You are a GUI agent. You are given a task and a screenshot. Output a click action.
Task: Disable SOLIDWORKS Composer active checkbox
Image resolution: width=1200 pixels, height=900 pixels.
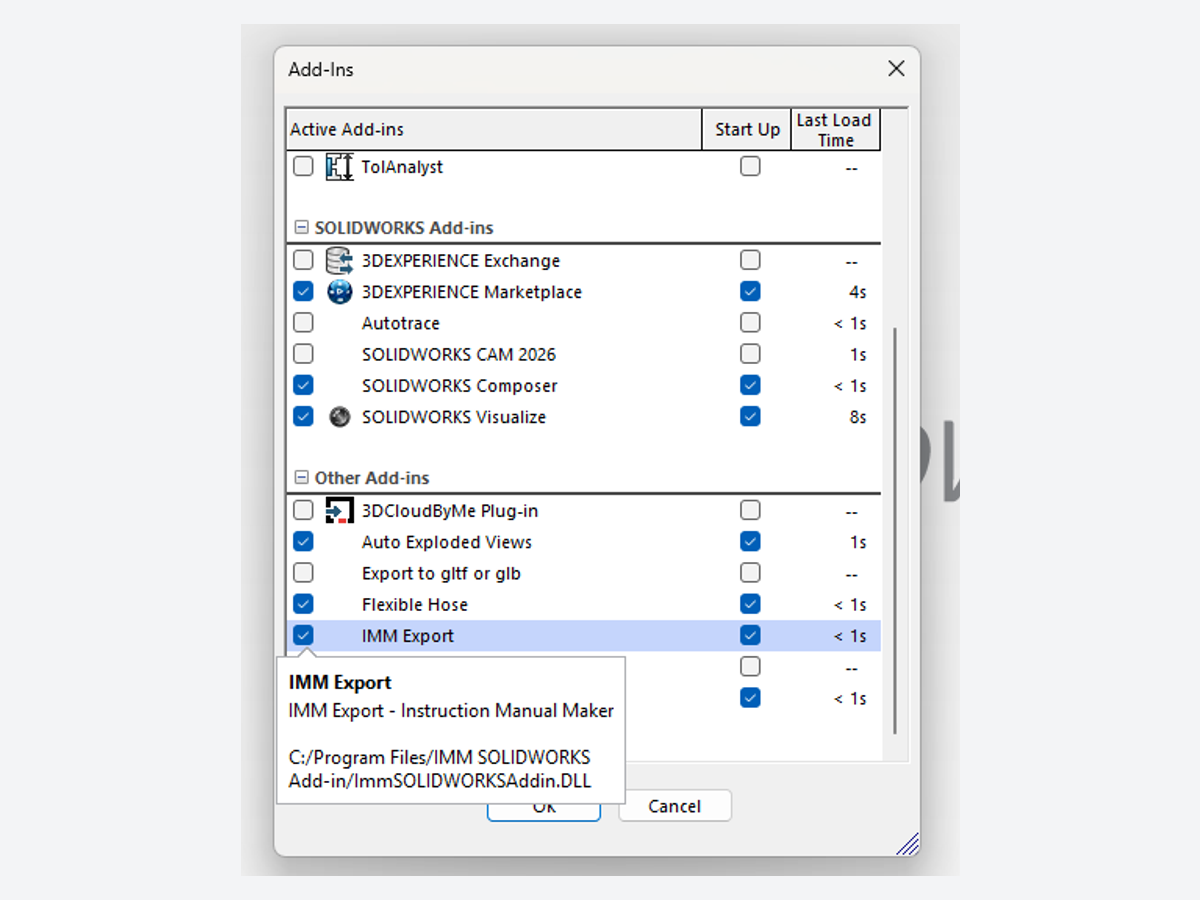[303, 385]
